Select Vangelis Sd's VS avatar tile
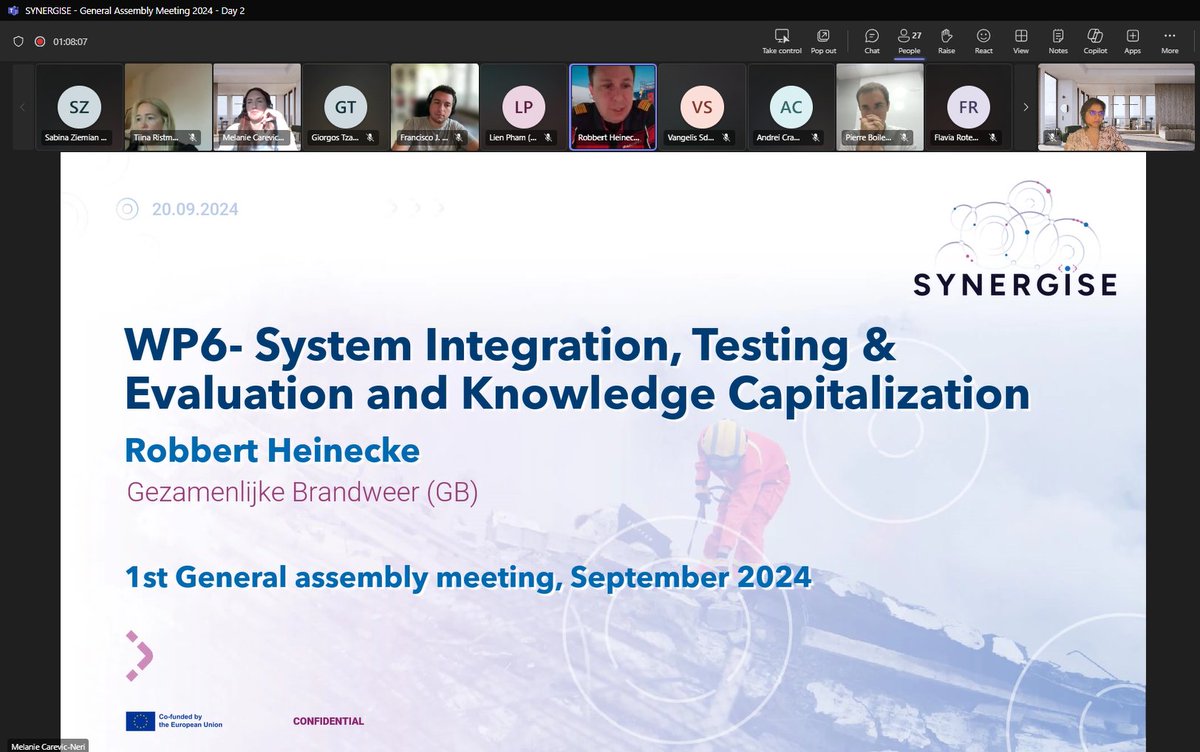 [702, 107]
